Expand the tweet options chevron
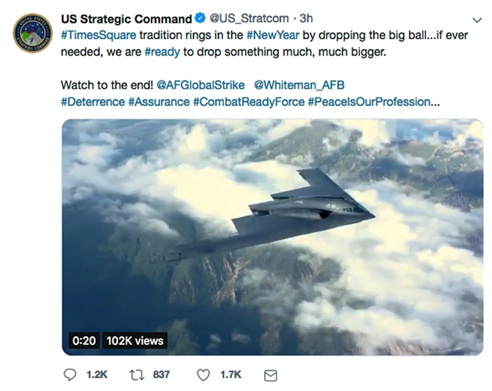Image resolution: width=492 pixels, height=391 pixels. coord(477,20)
